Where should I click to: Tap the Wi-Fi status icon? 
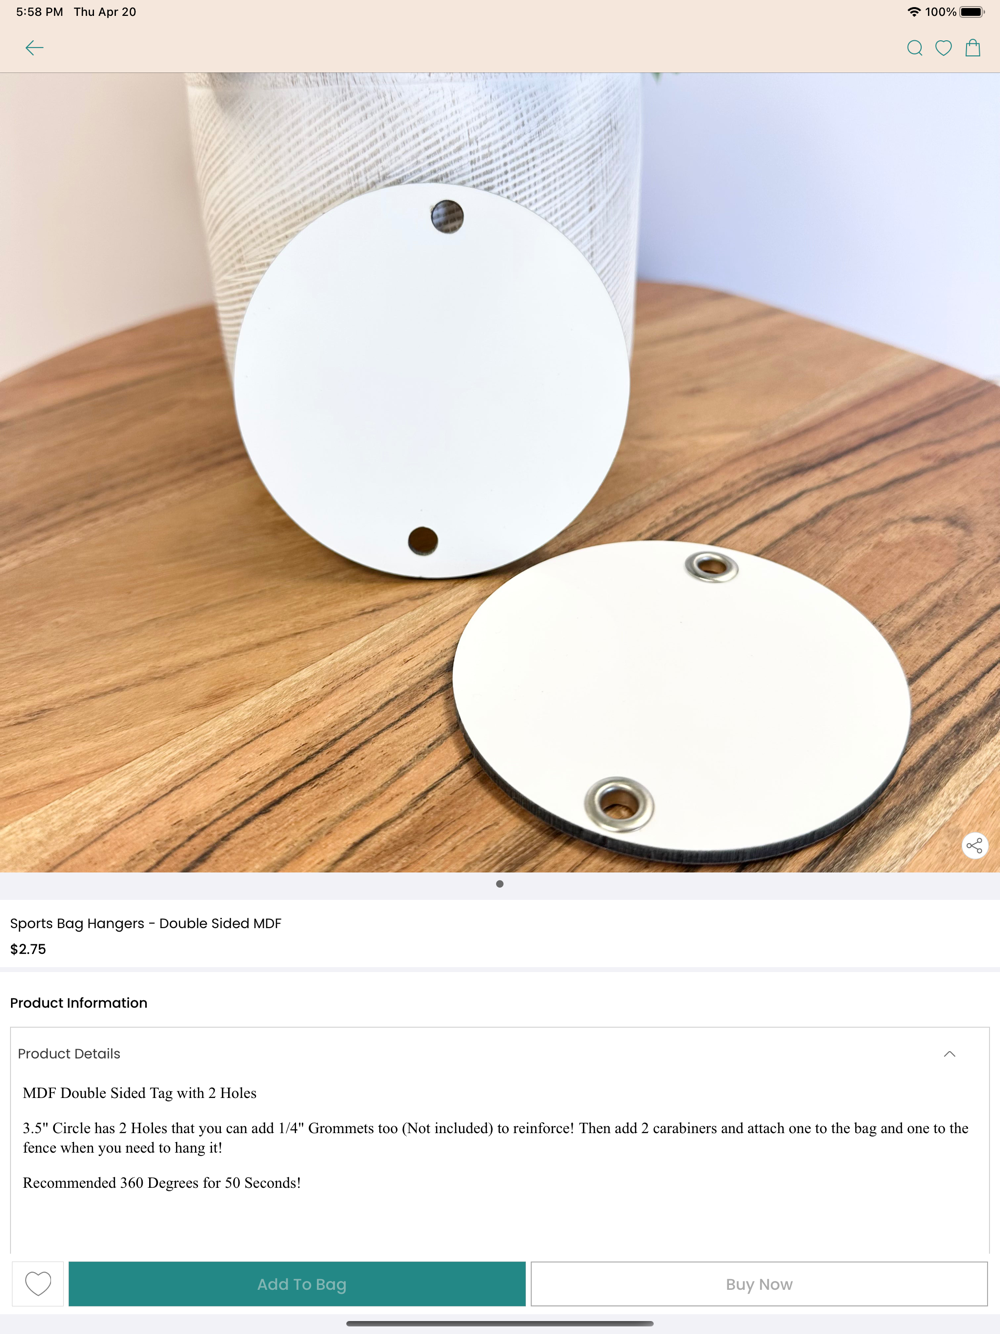click(x=914, y=12)
